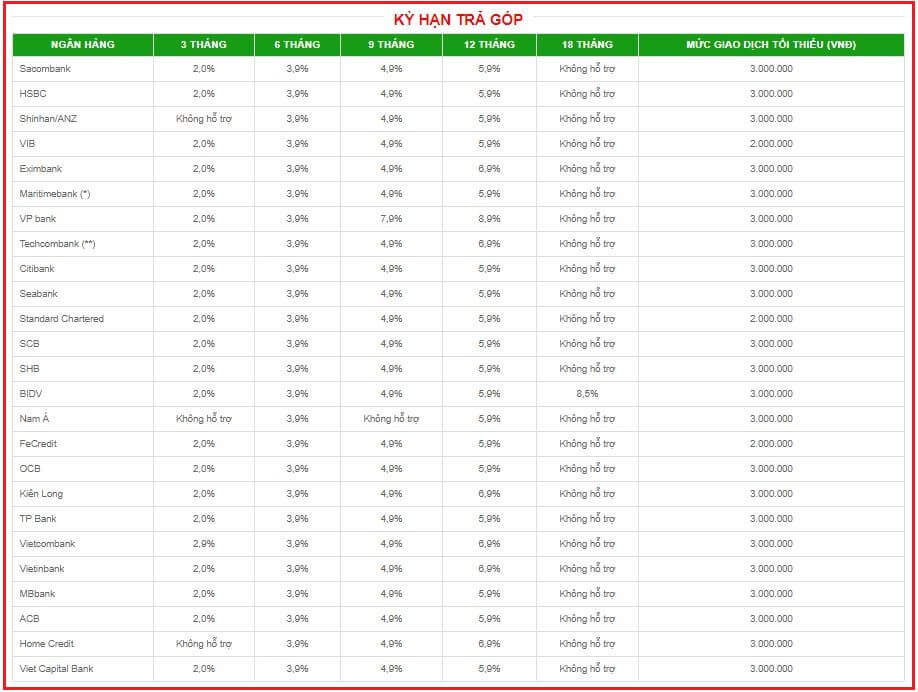Select the Eximbank bank name
Screen dimensions: 918x692
click(x=40, y=169)
